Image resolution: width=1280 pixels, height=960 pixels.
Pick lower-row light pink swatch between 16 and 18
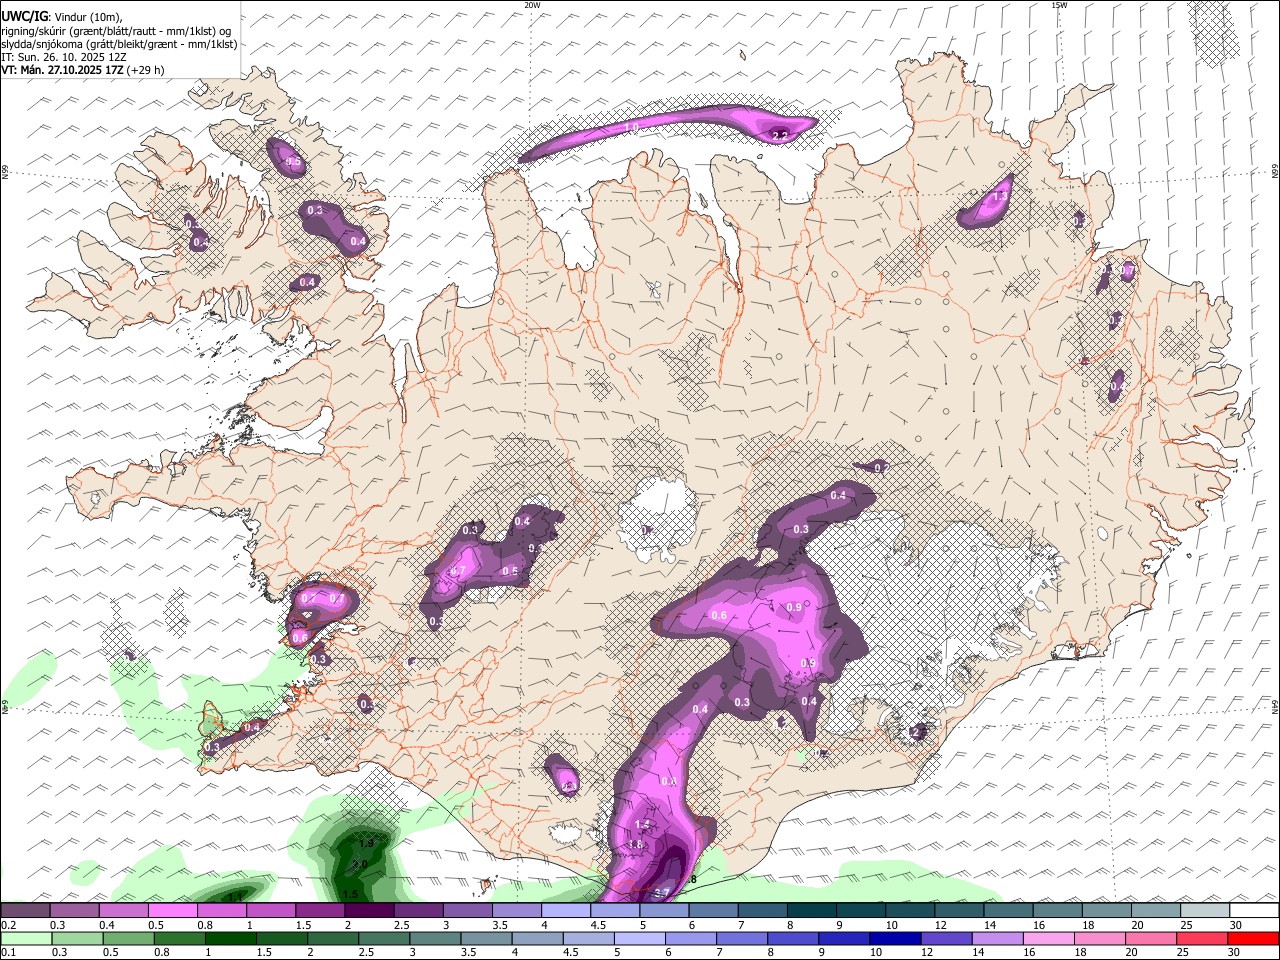pos(1047,938)
